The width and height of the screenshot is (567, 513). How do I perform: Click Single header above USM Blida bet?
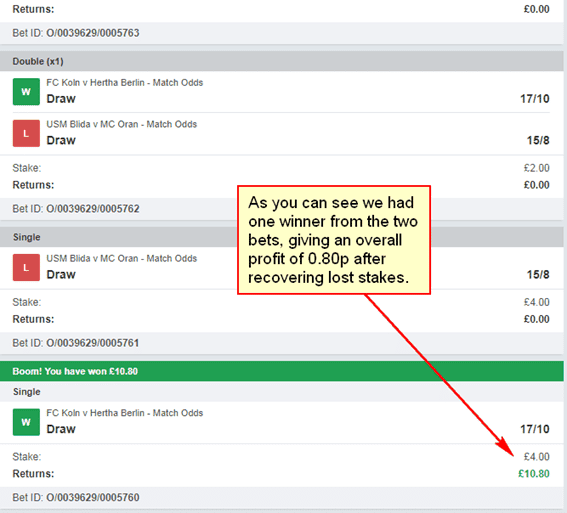pos(282,237)
